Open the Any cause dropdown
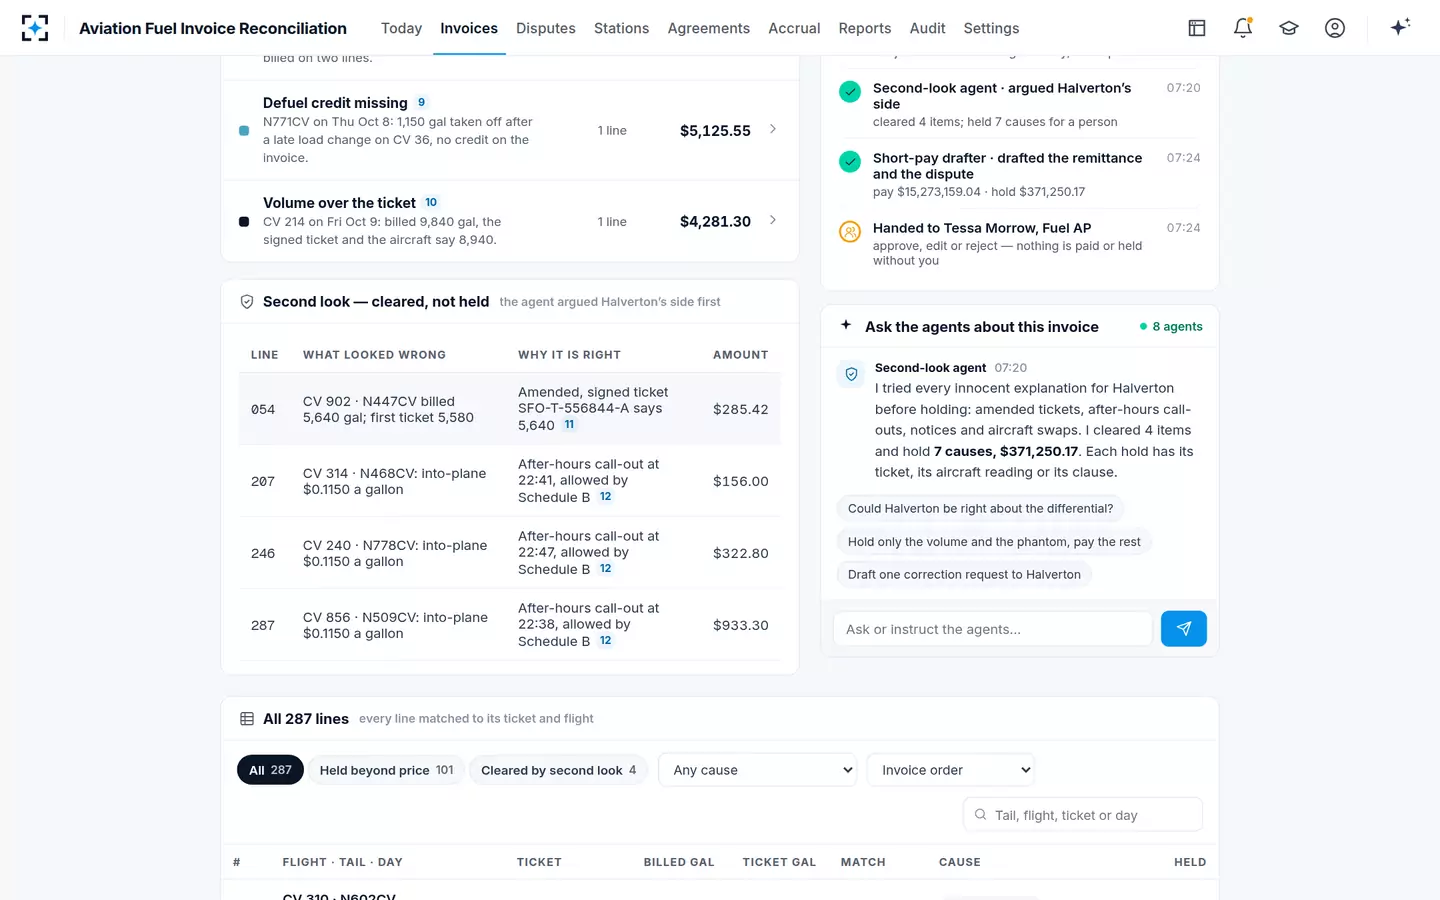The width and height of the screenshot is (1440, 900). 758,770
